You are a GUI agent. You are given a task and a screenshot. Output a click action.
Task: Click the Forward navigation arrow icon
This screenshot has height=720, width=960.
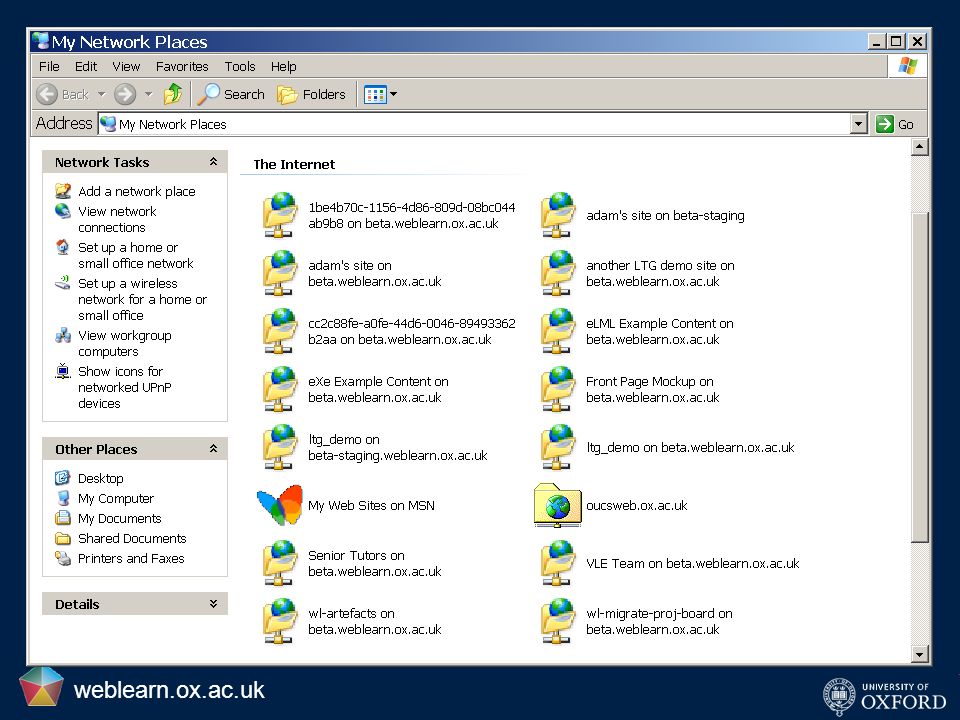[x=125, y=94]
